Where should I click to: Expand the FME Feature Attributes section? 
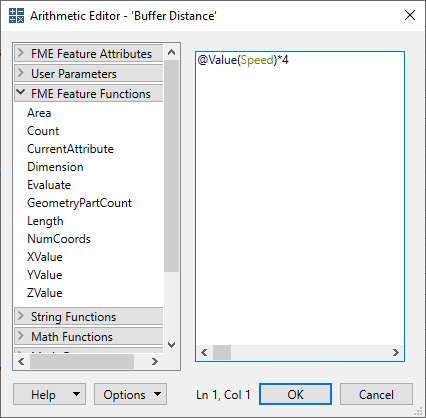(89, 53)
